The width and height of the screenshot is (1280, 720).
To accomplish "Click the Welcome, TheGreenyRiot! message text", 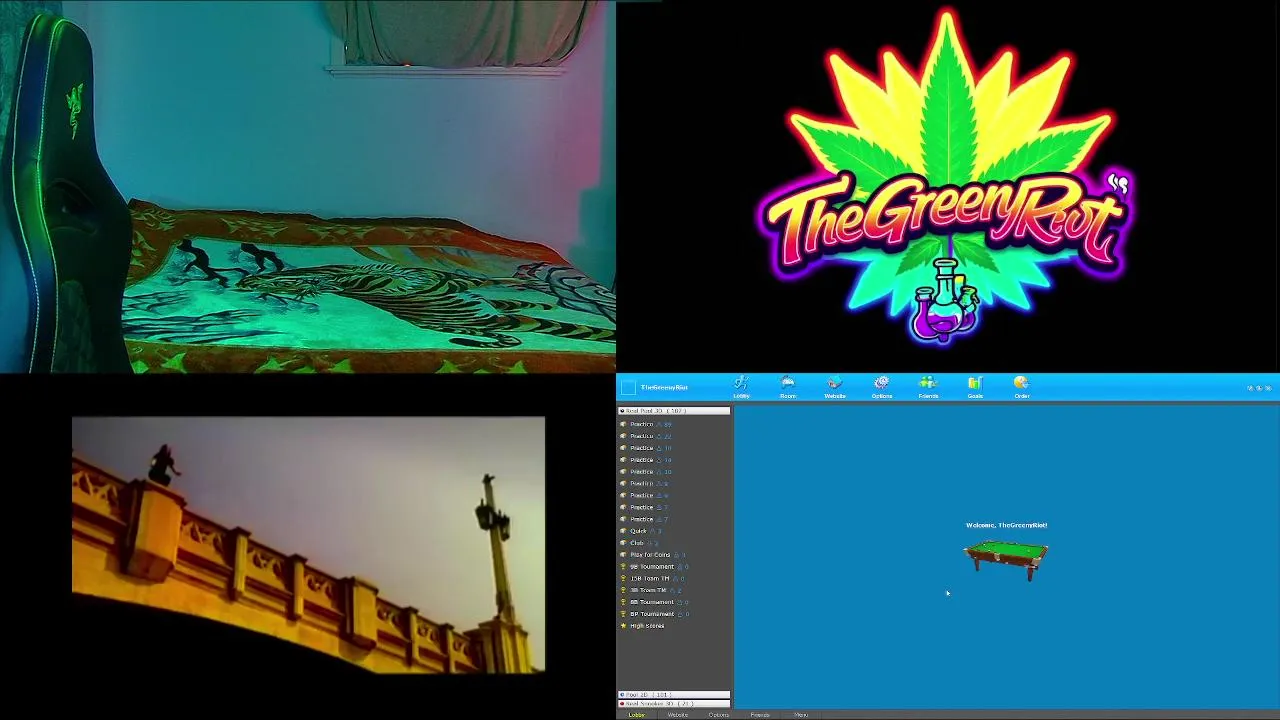I will 1006,525.
